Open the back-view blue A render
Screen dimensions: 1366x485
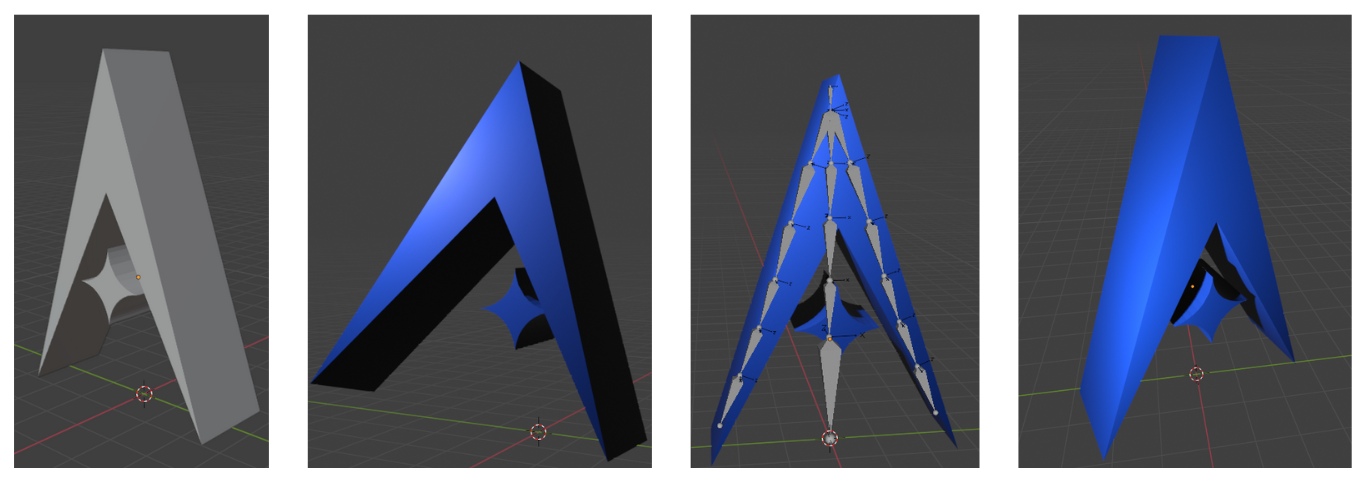(1185, 241)
